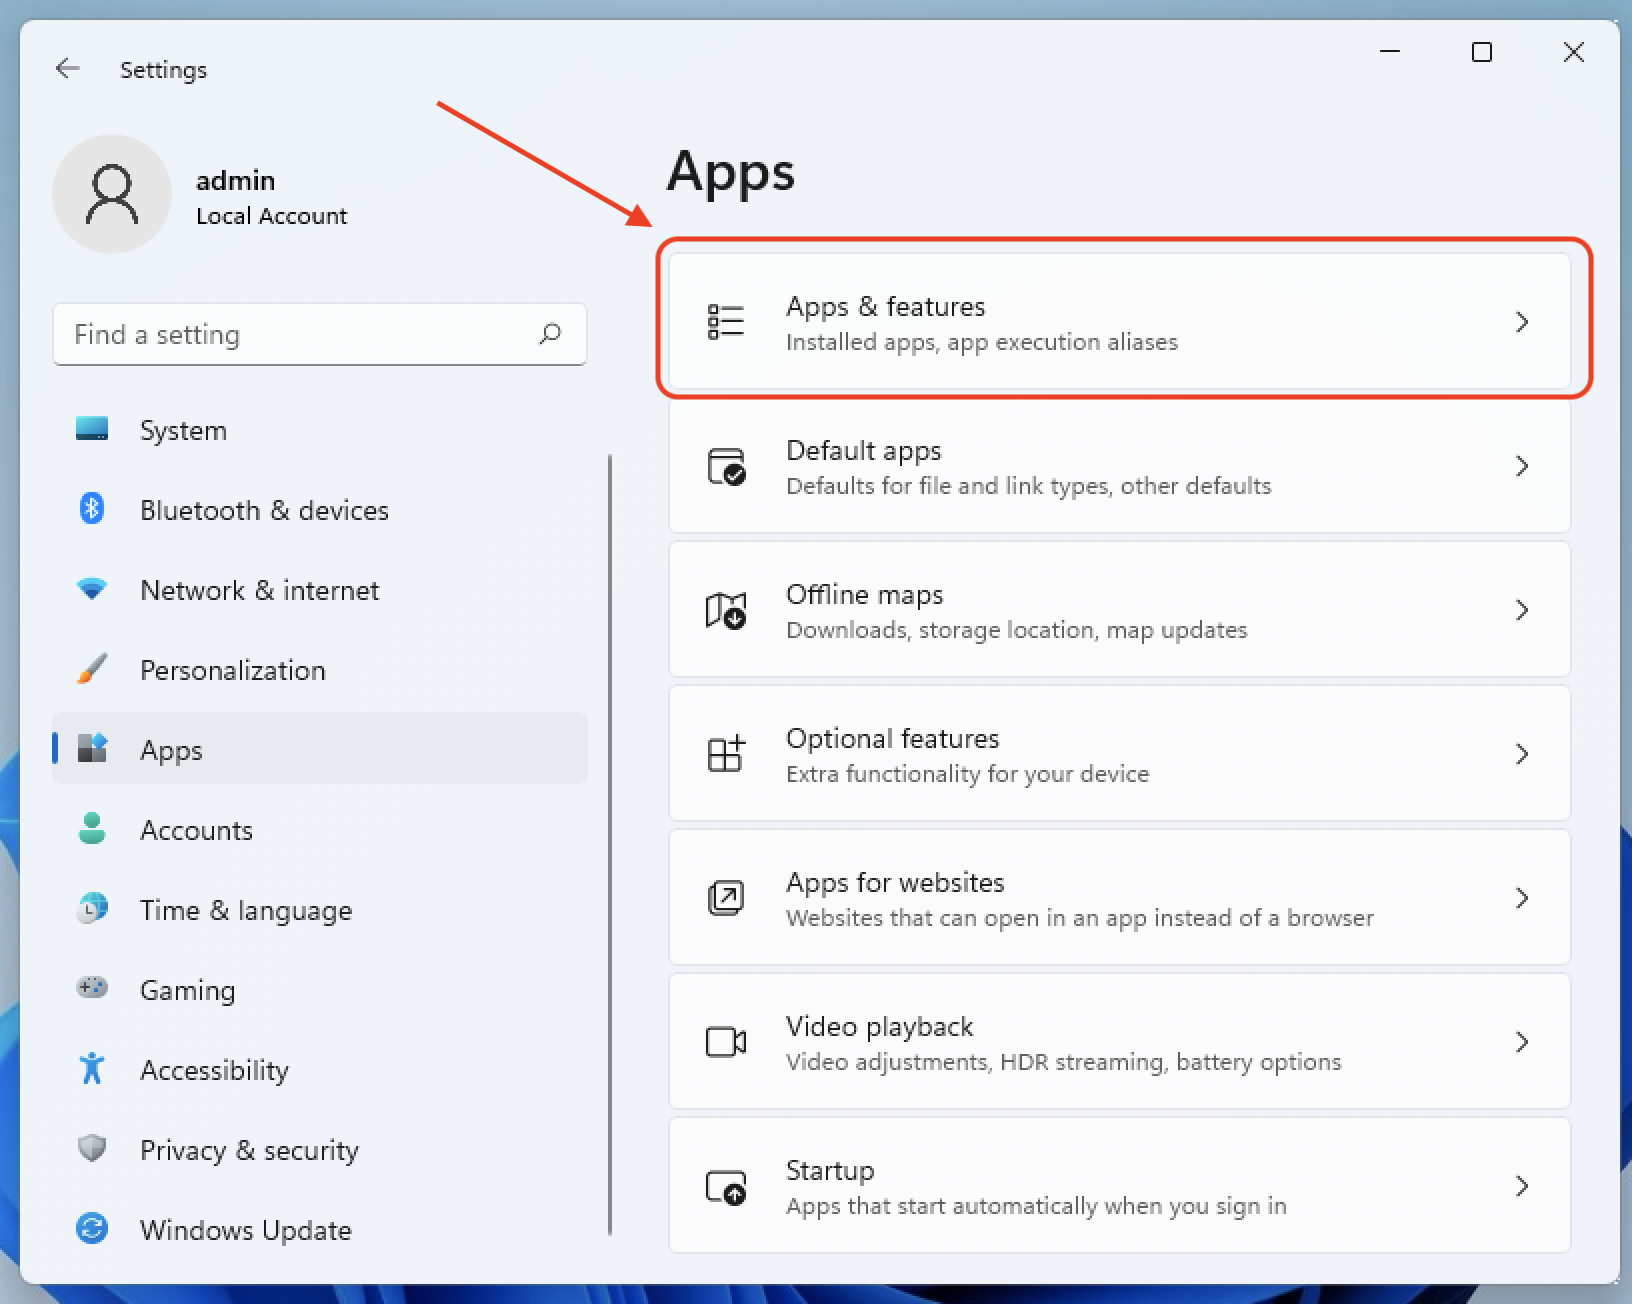Expand Apps & features chevron arrow
The height and width of the screenshot is (1304, 1632).
click(1522, 322)
